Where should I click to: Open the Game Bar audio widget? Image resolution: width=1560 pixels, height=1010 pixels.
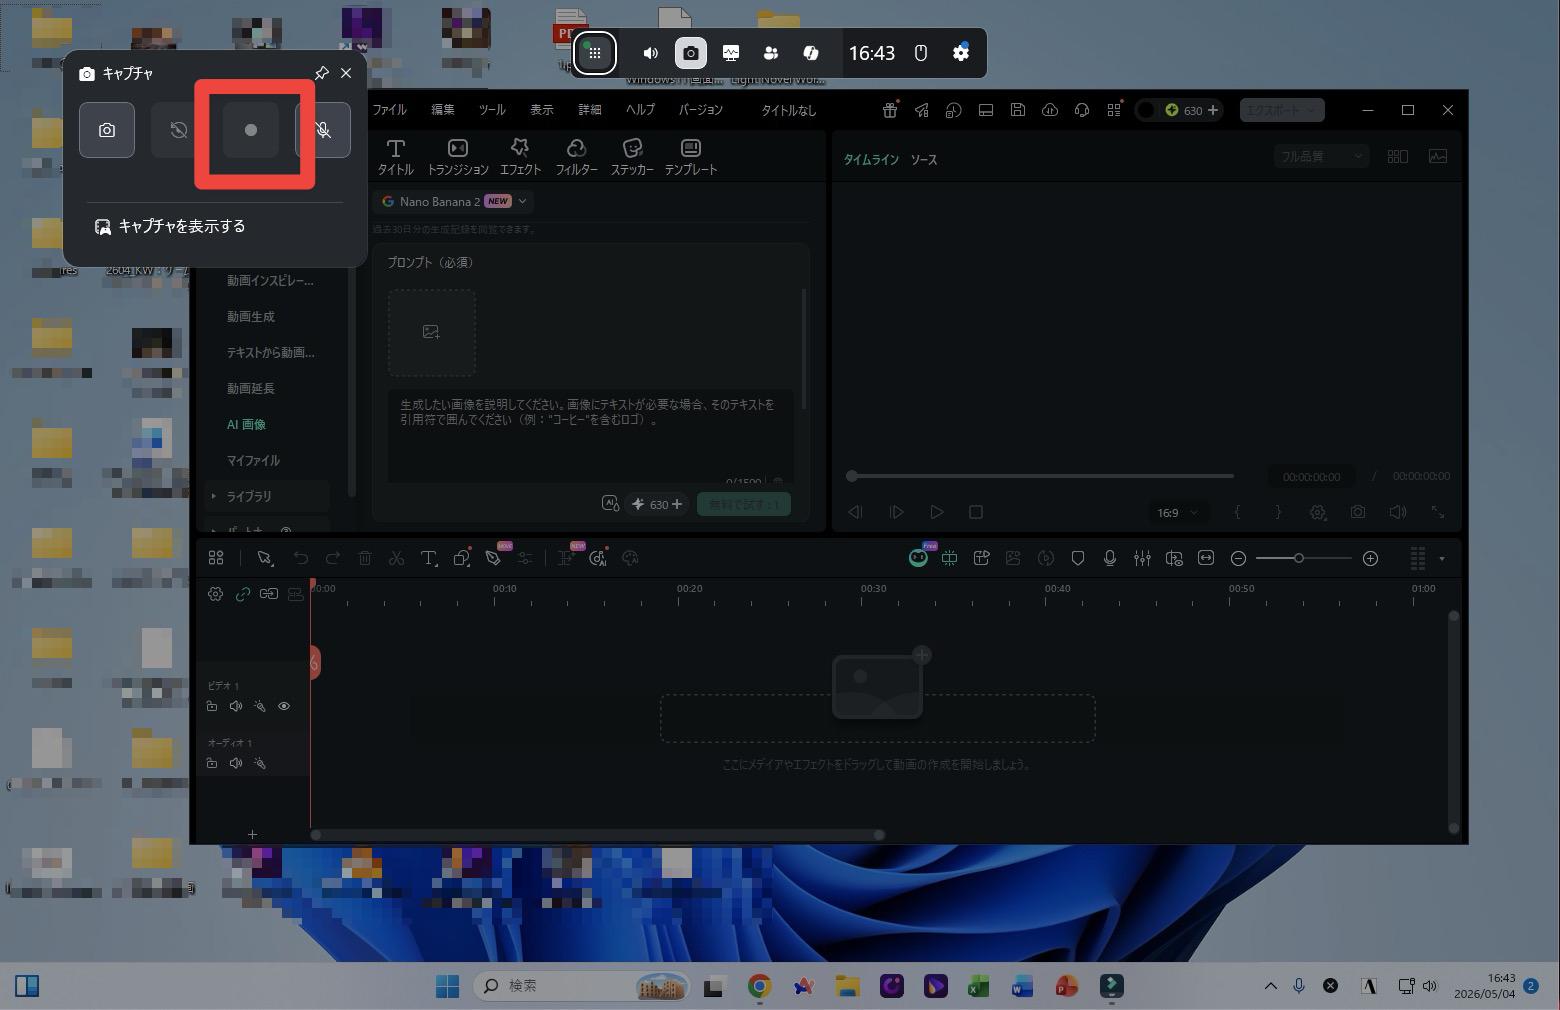[x=650, y=53]
